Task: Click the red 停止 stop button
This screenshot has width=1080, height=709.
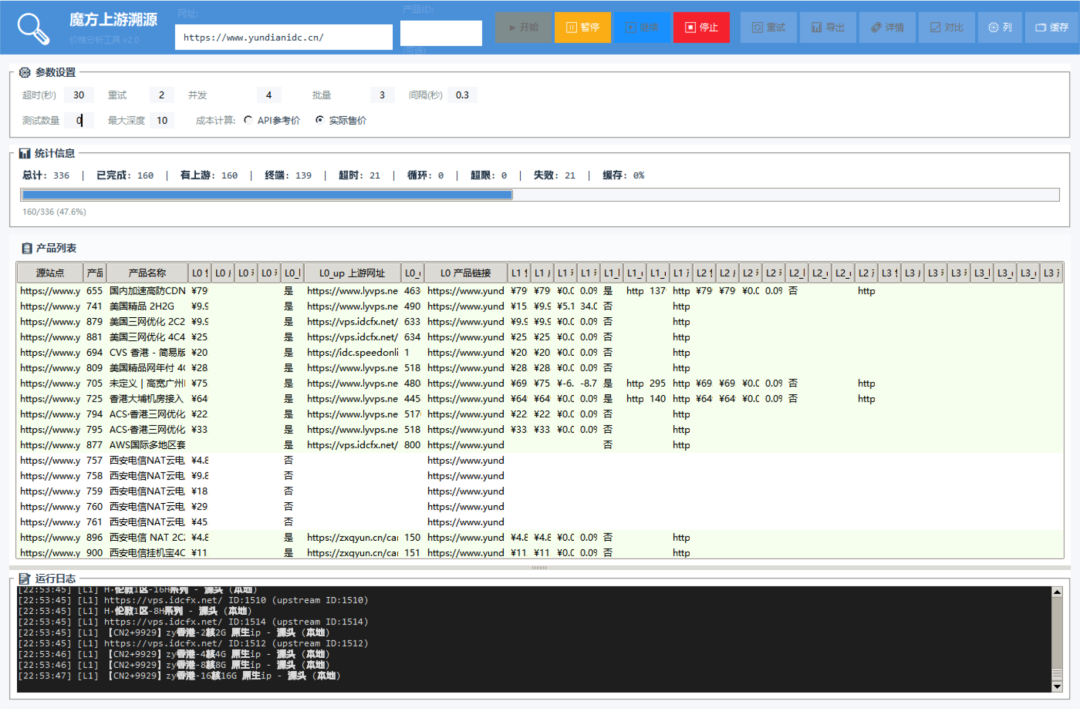Action: (701, 28)
